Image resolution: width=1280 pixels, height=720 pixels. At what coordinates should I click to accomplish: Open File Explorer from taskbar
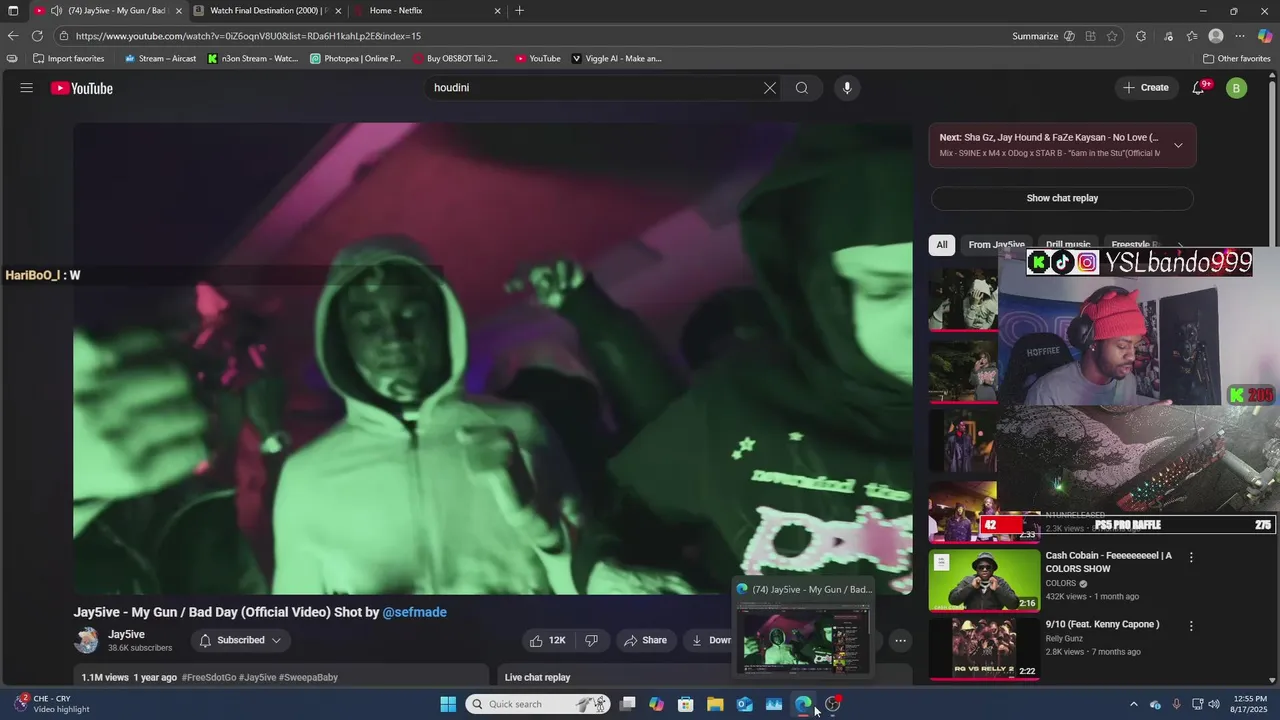[x=715, y=704]
